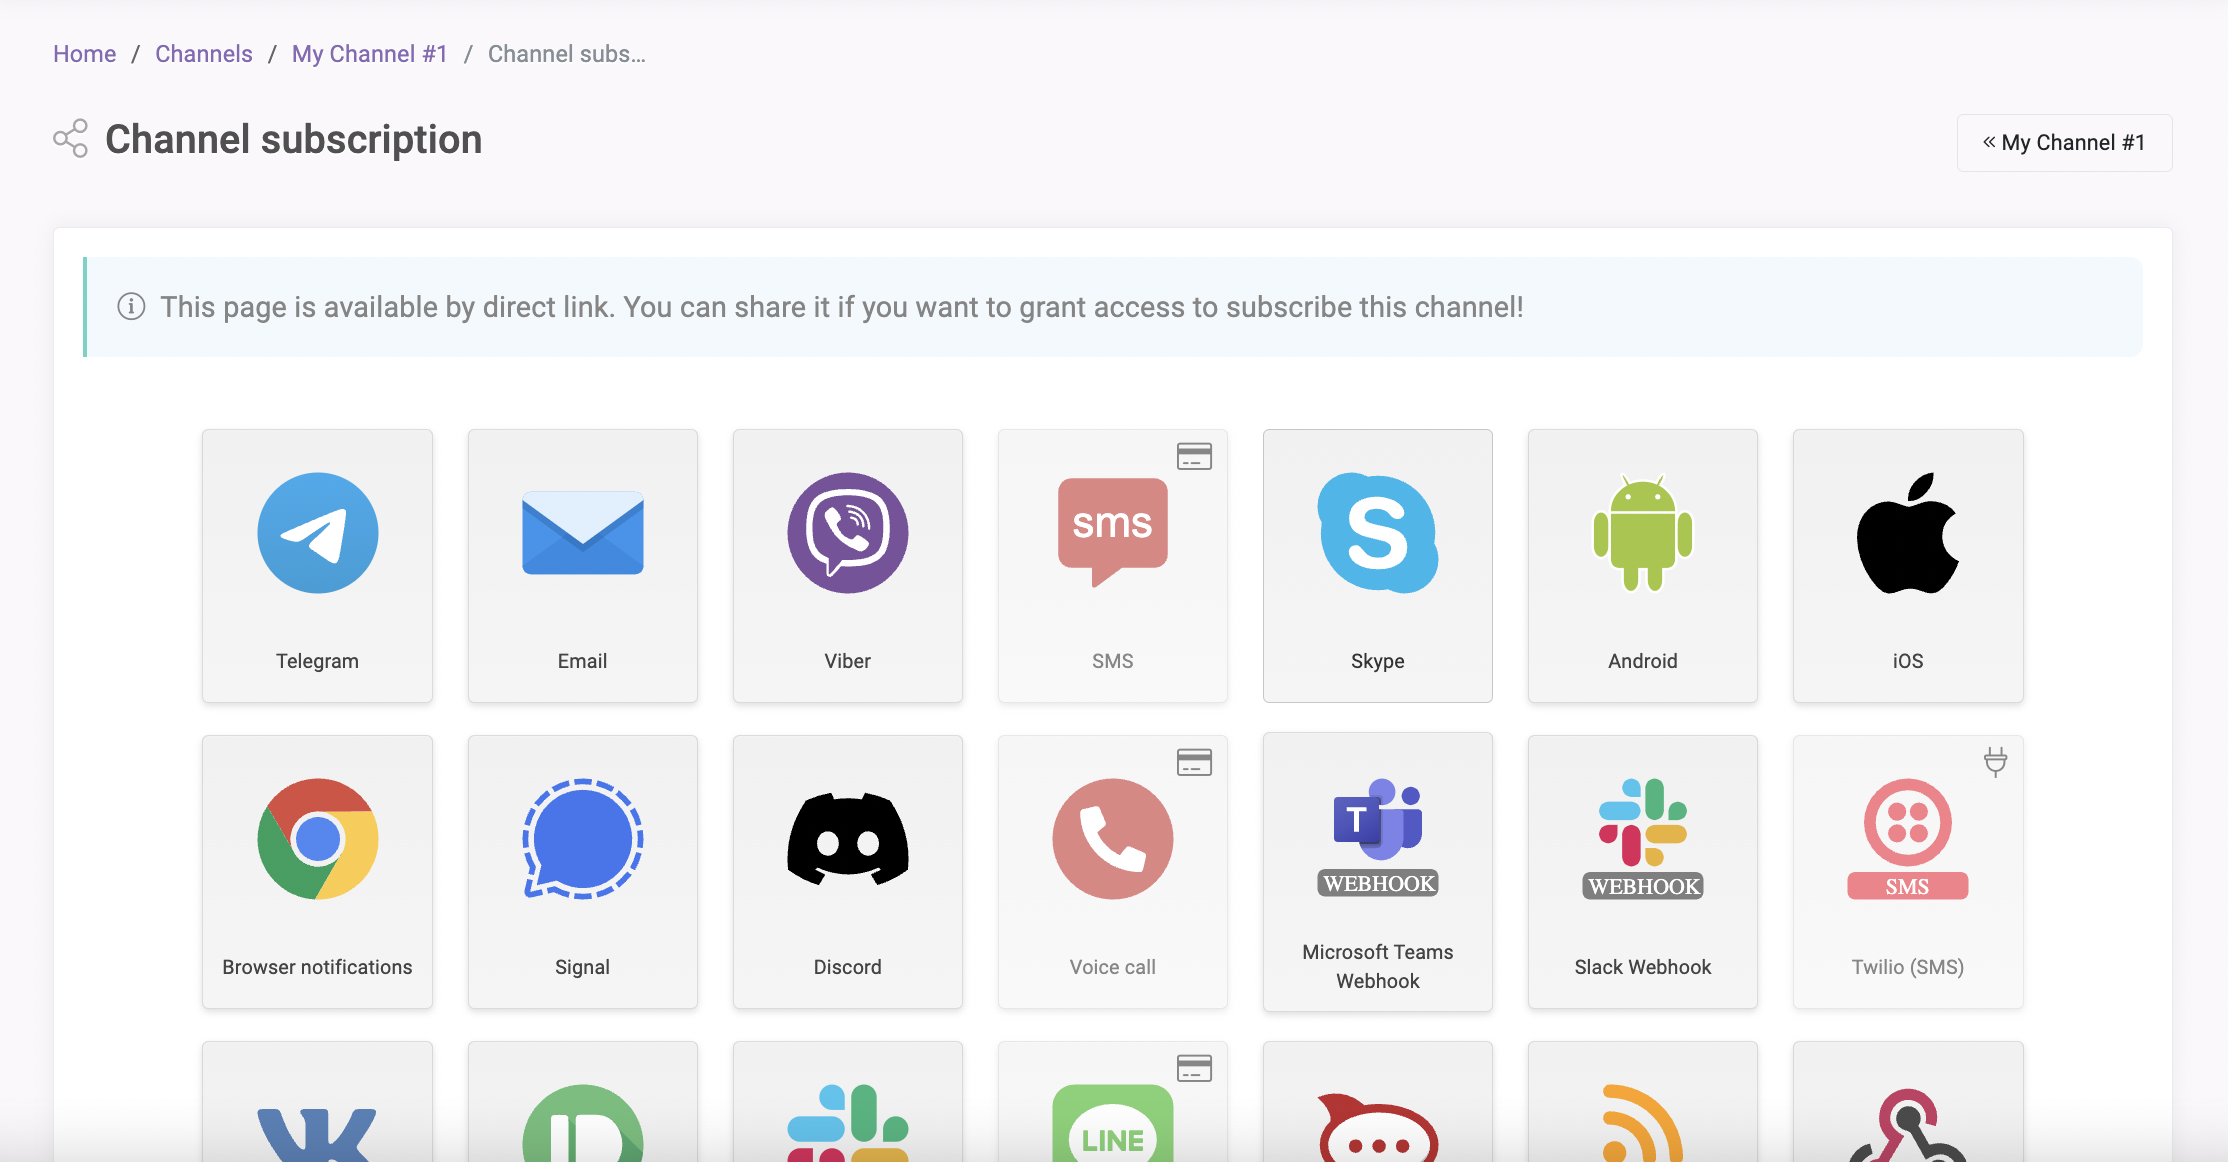The image size is (2228, 1162).
Task: Click the 'iOS' label text
Action: coord(1907,661)
